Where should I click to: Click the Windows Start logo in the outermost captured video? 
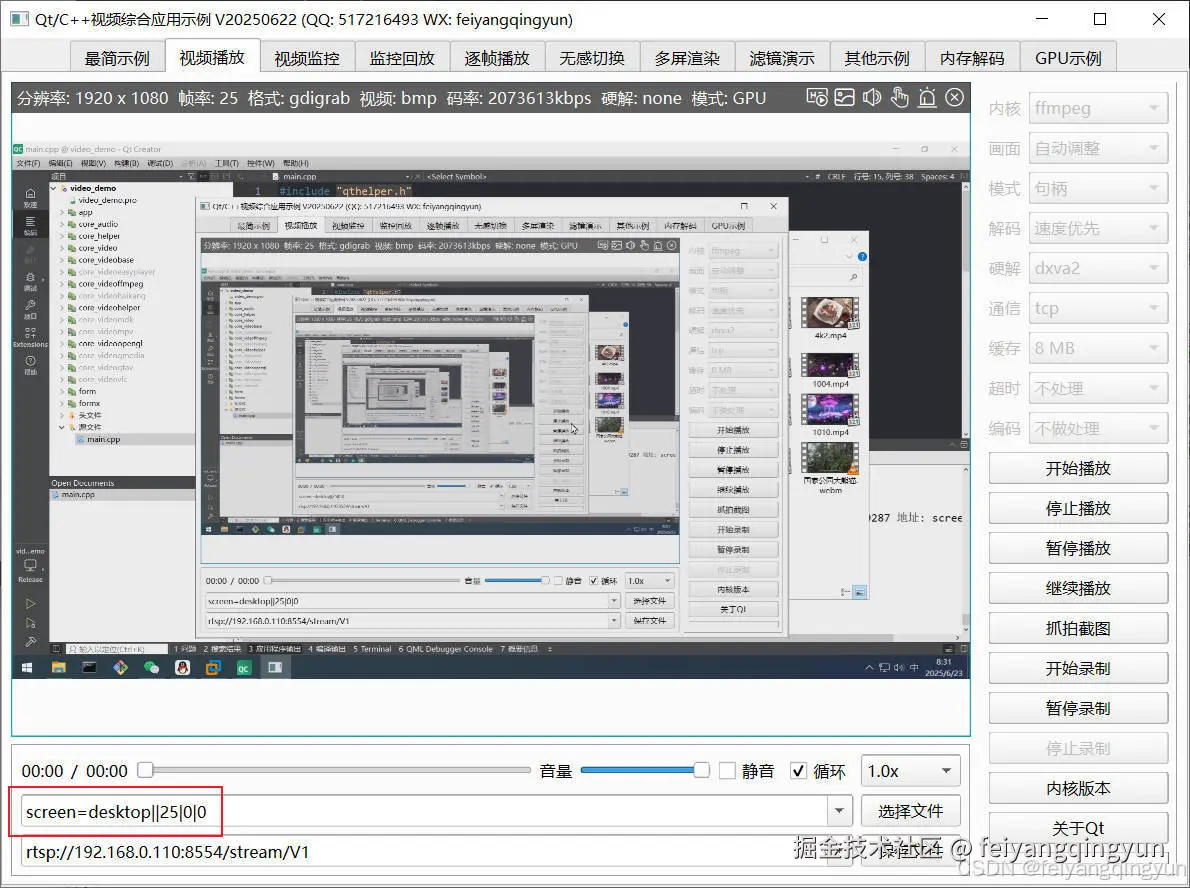pos(27,667)
